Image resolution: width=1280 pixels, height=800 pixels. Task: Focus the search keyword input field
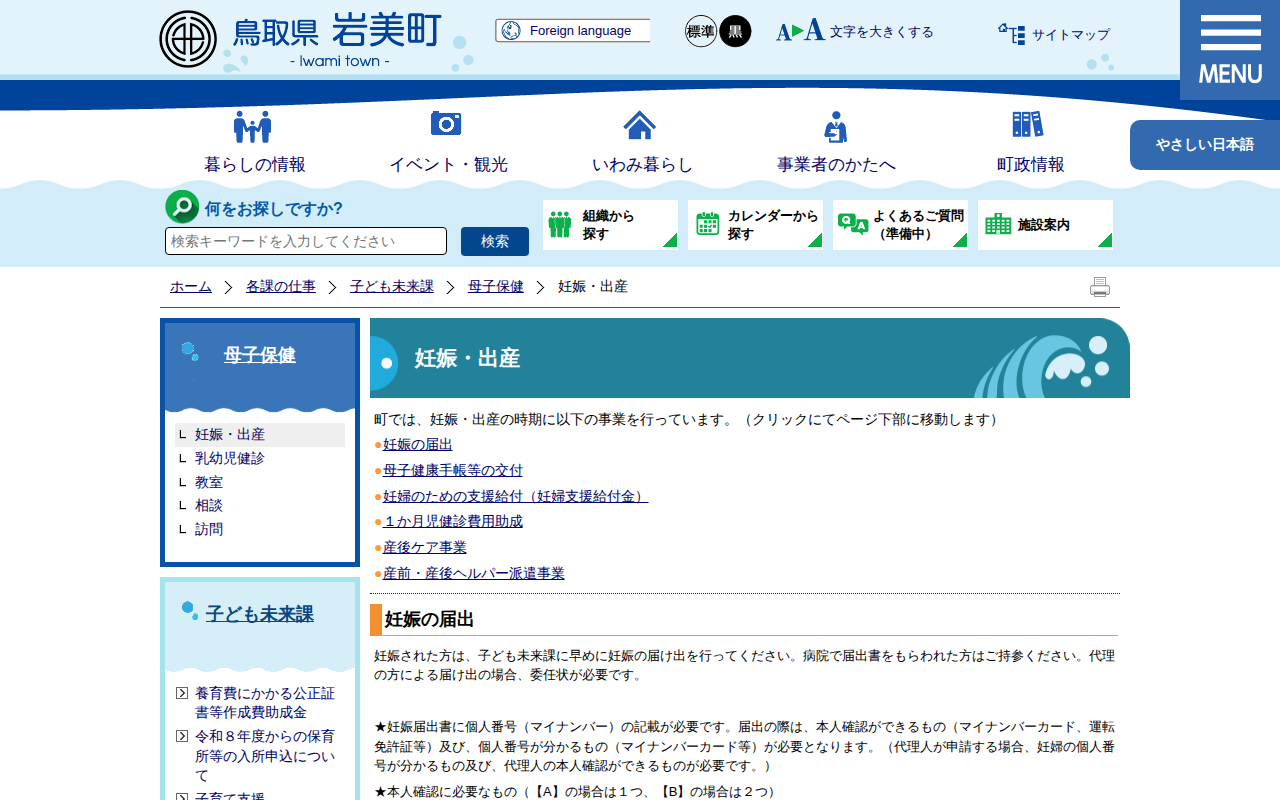coord(306,241)
